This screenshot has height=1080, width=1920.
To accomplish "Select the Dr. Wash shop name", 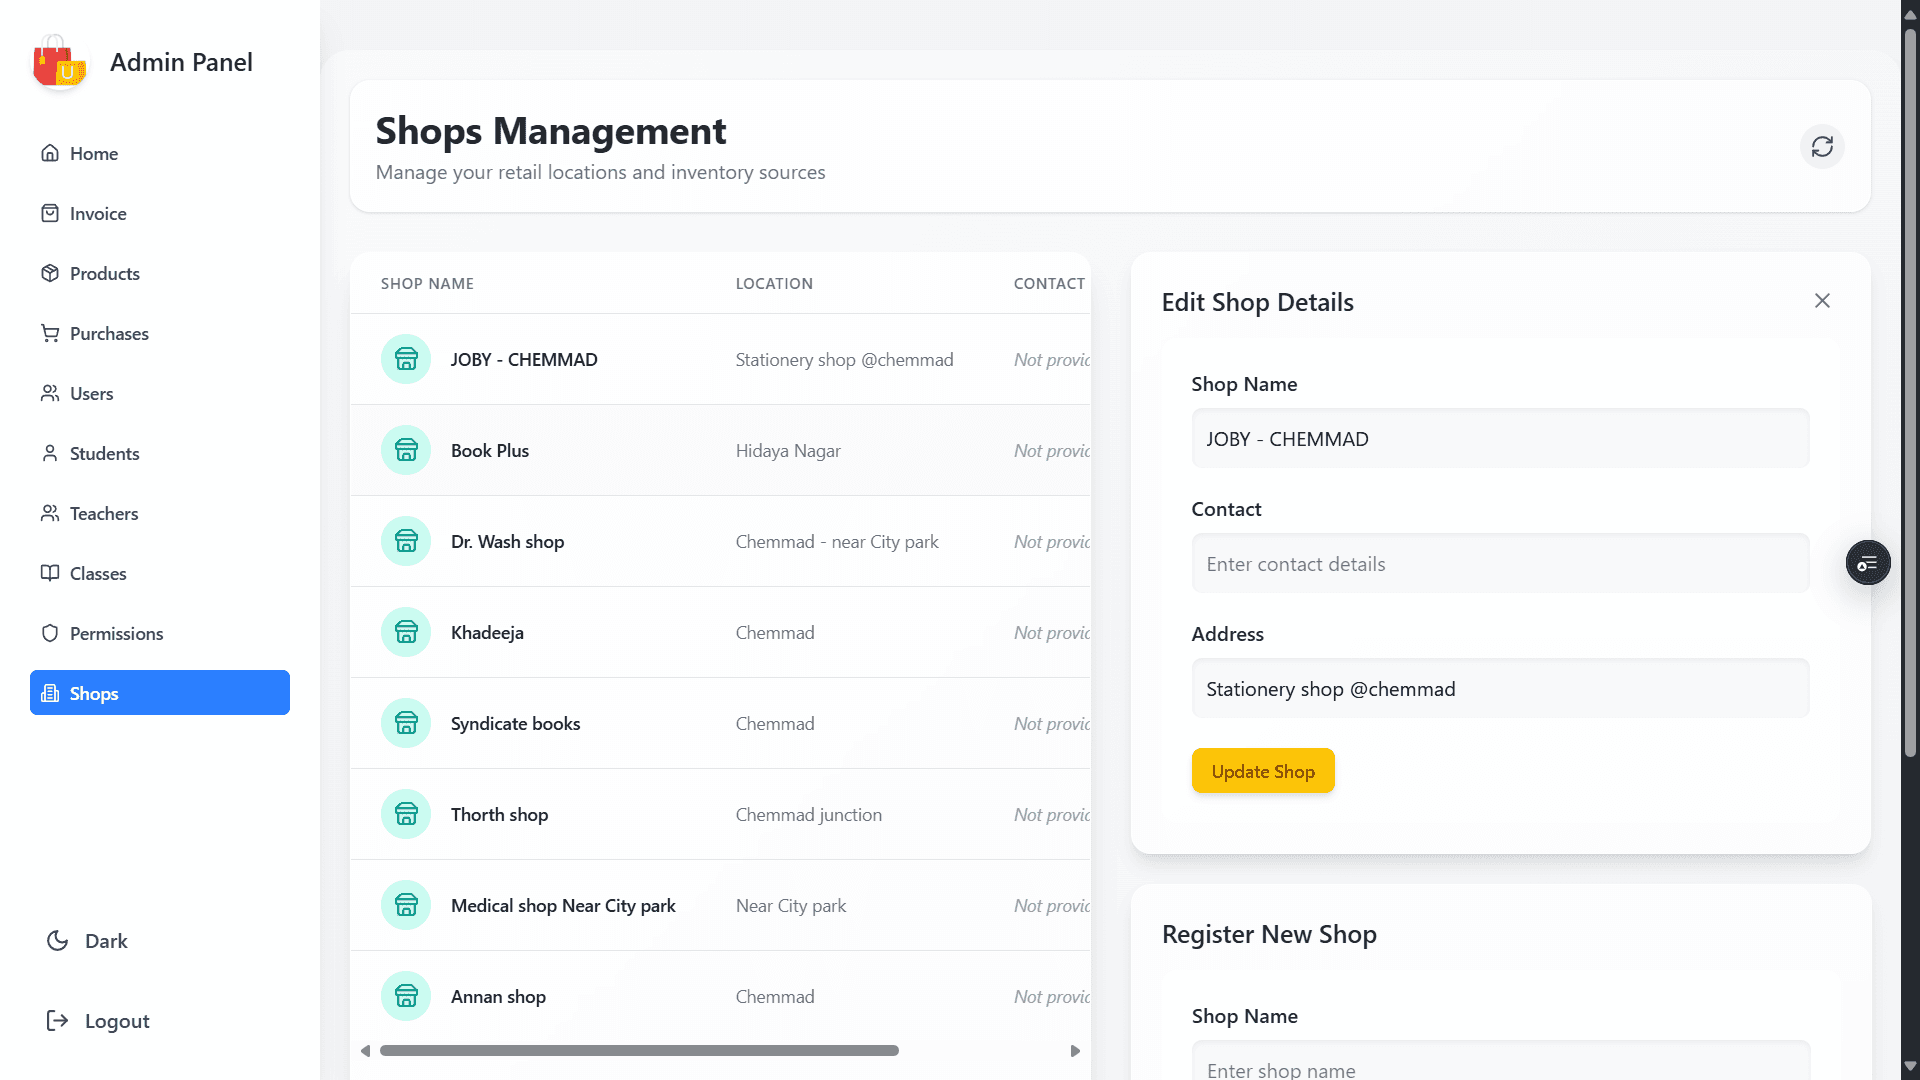I will click(507, 541).
